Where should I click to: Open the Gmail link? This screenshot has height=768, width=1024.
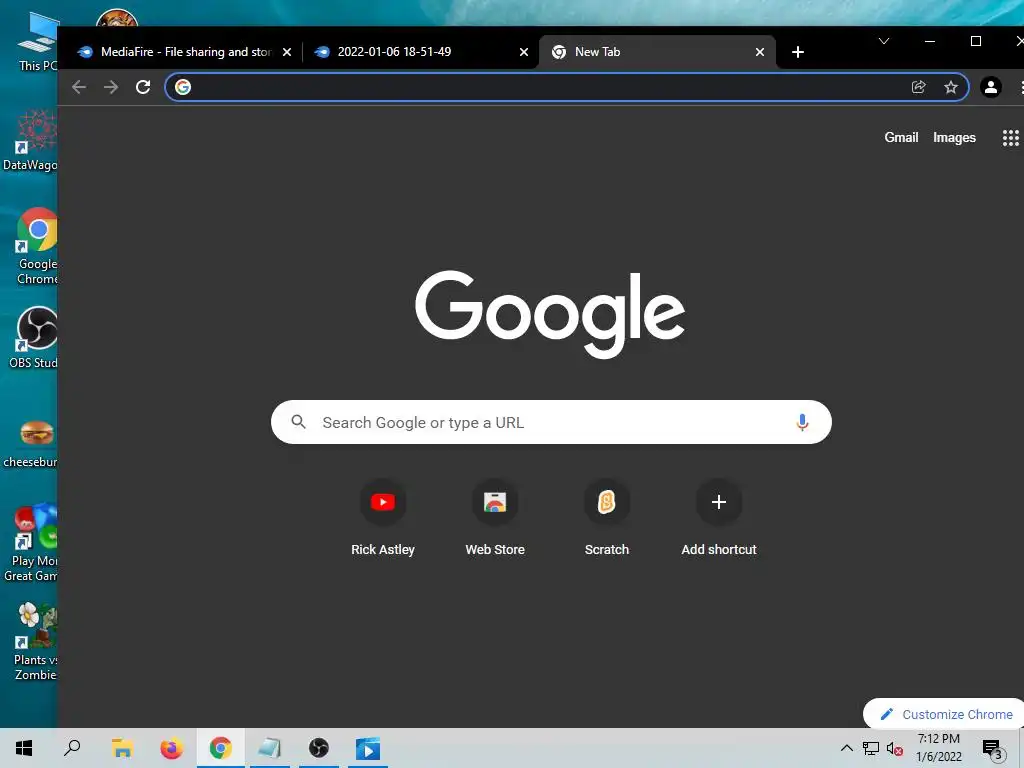point(901,137)
